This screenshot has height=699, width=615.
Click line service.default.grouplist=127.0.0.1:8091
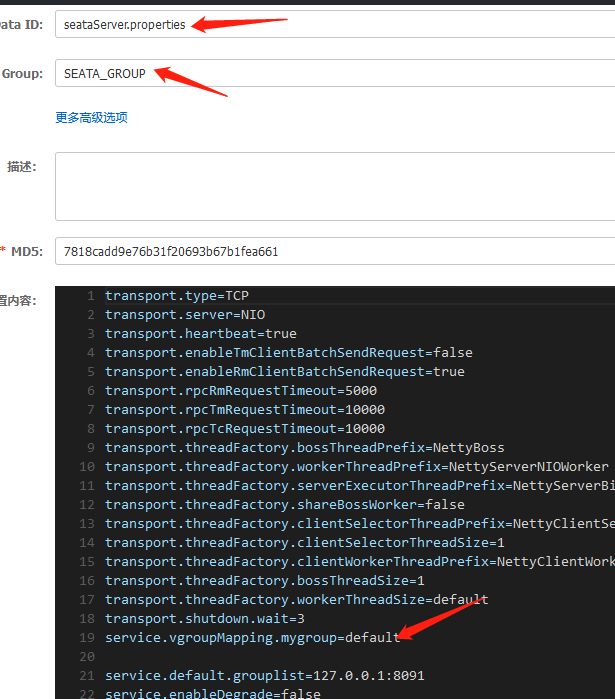265,676
